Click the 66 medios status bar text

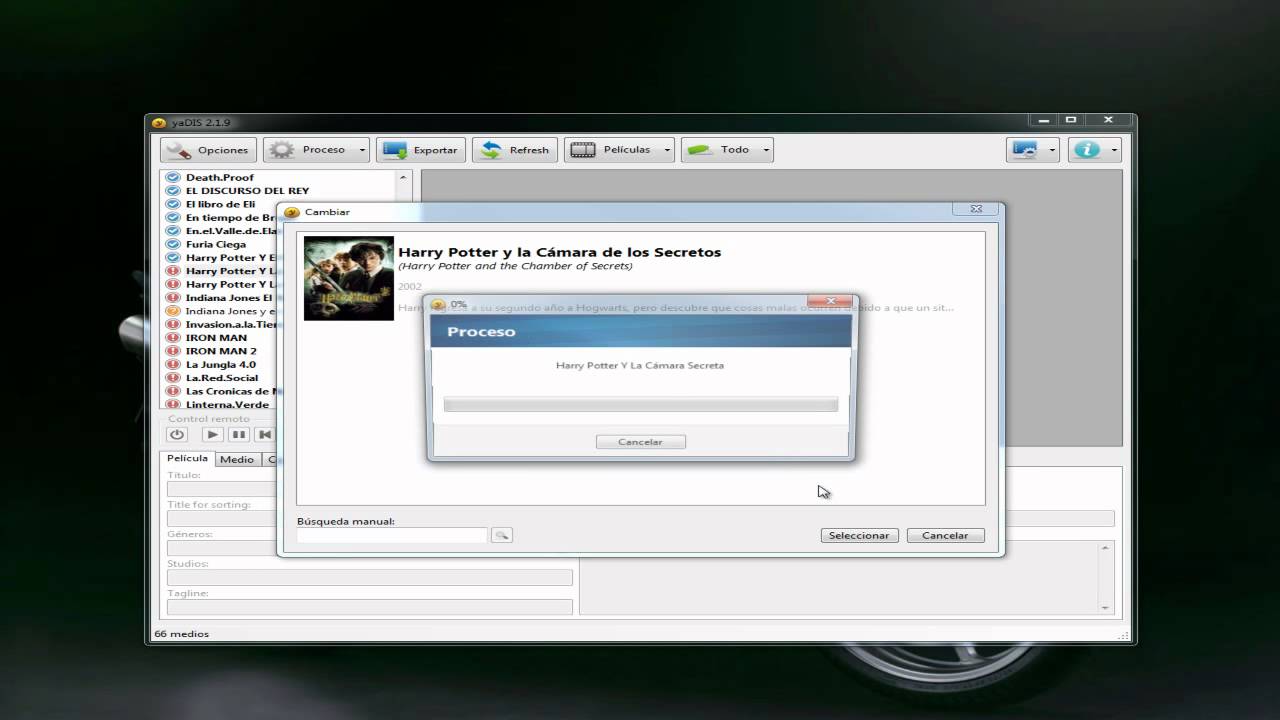pyautogui.click(x=181, y=634)
